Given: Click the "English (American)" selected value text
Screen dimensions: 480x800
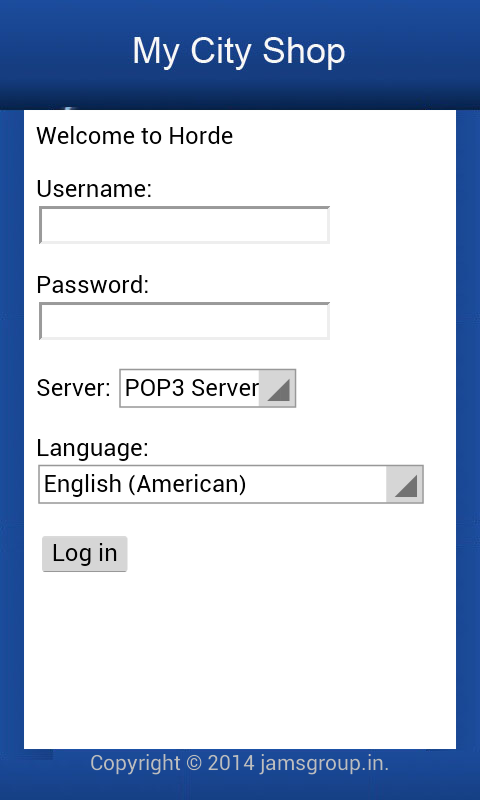Looking at the screenshot, I should (x=145, y=484).
